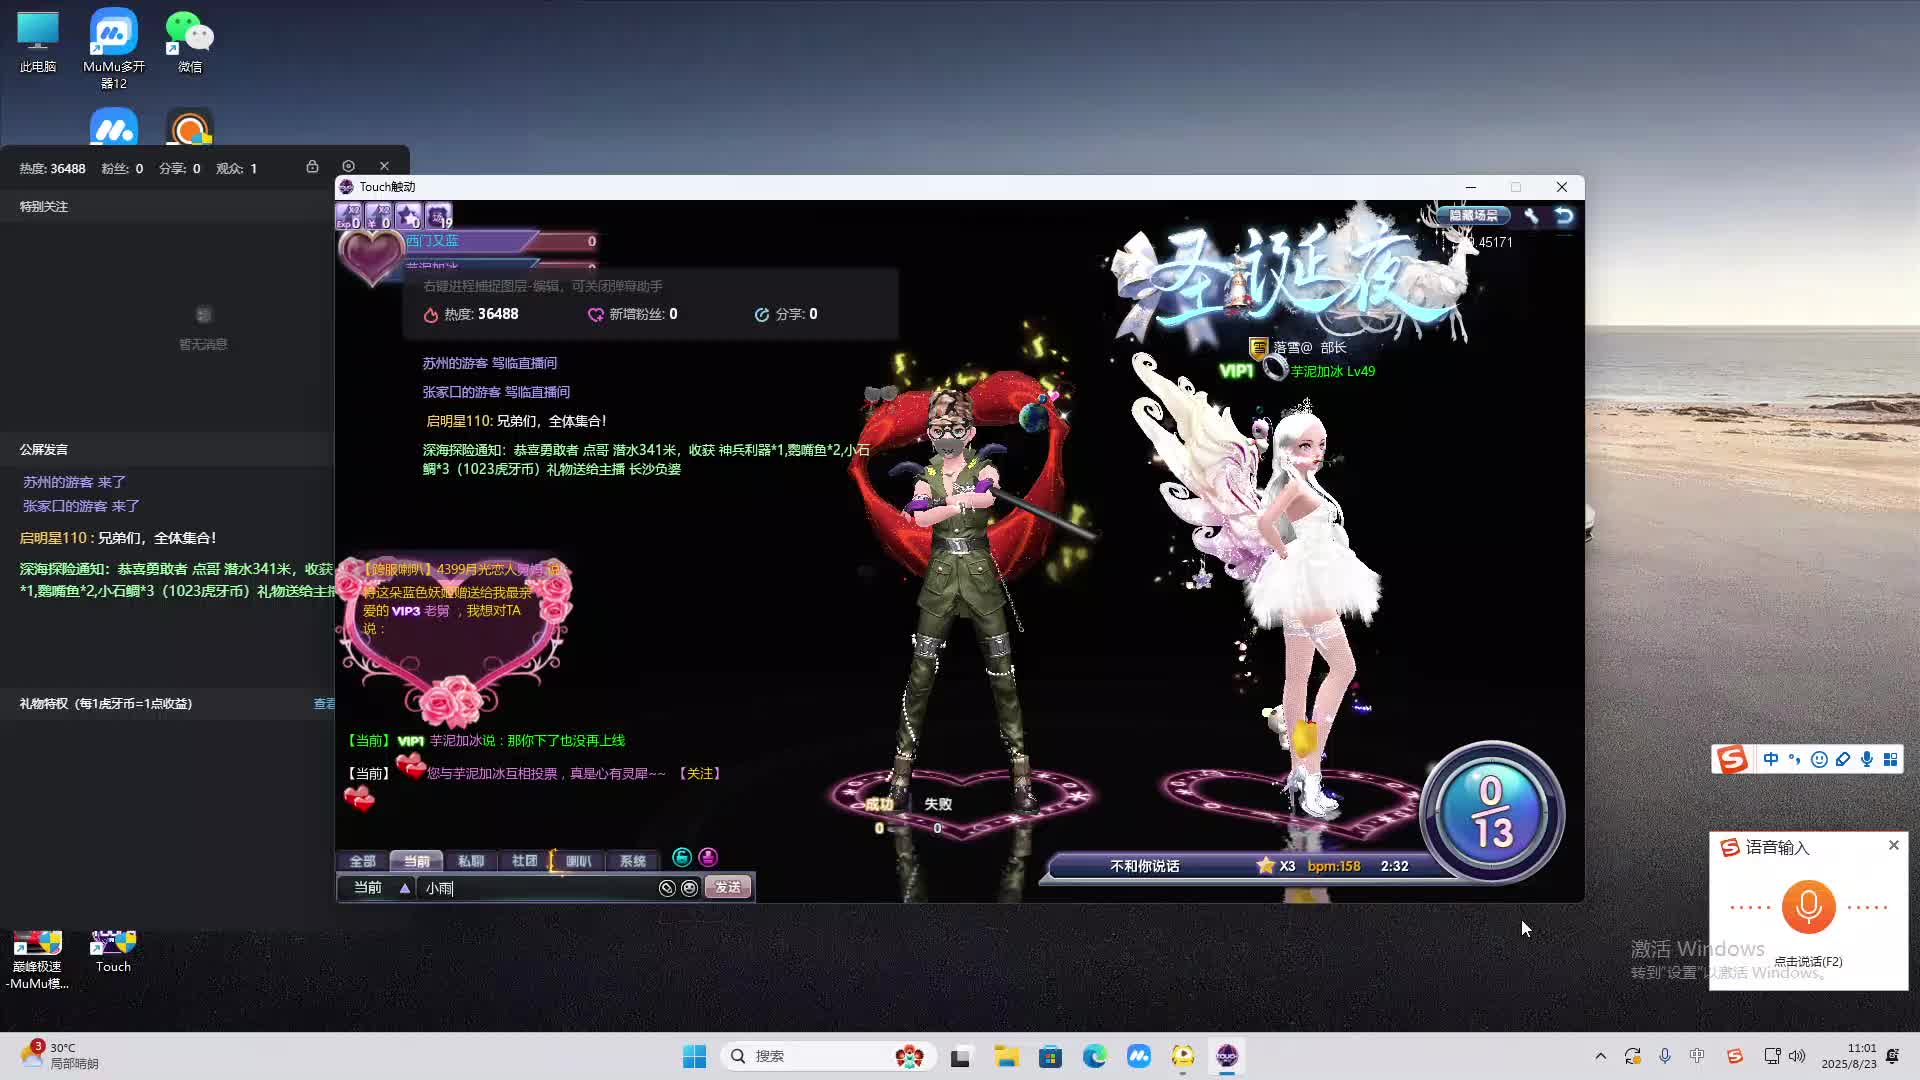Viewport: 1920px width, 1080px height.
Task: Open the 查看 link in 礼物特权 section
Action: 324,704
